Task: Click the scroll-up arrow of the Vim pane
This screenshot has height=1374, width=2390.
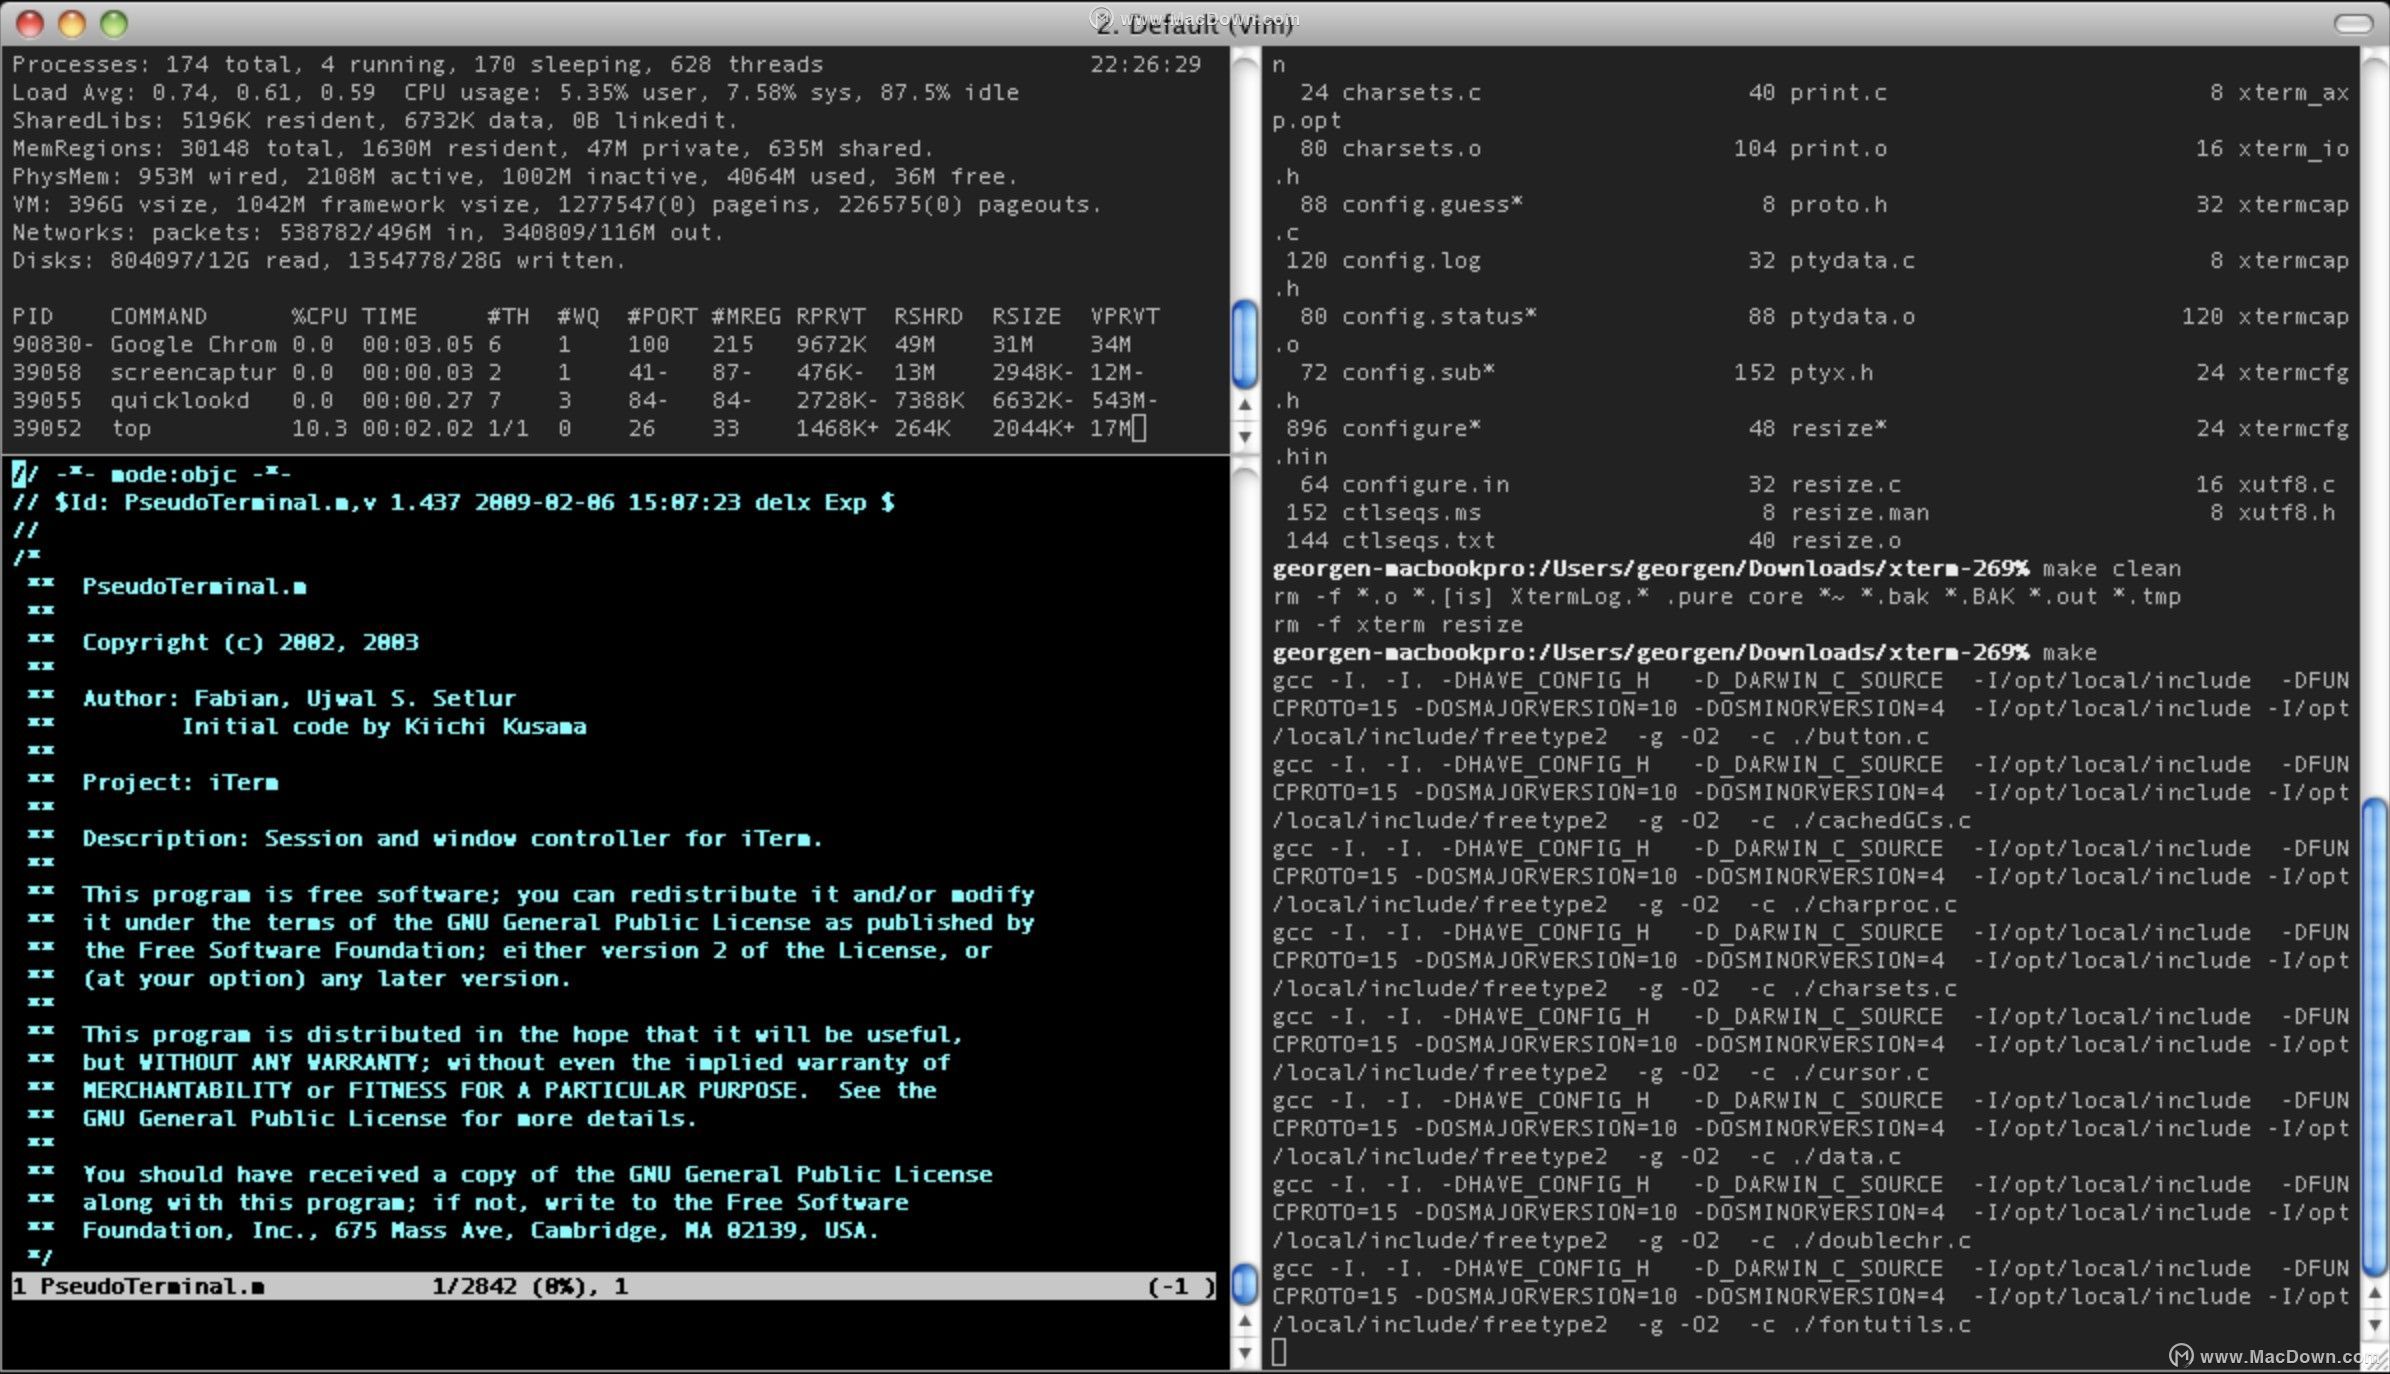Action: pos(1245,1321)
